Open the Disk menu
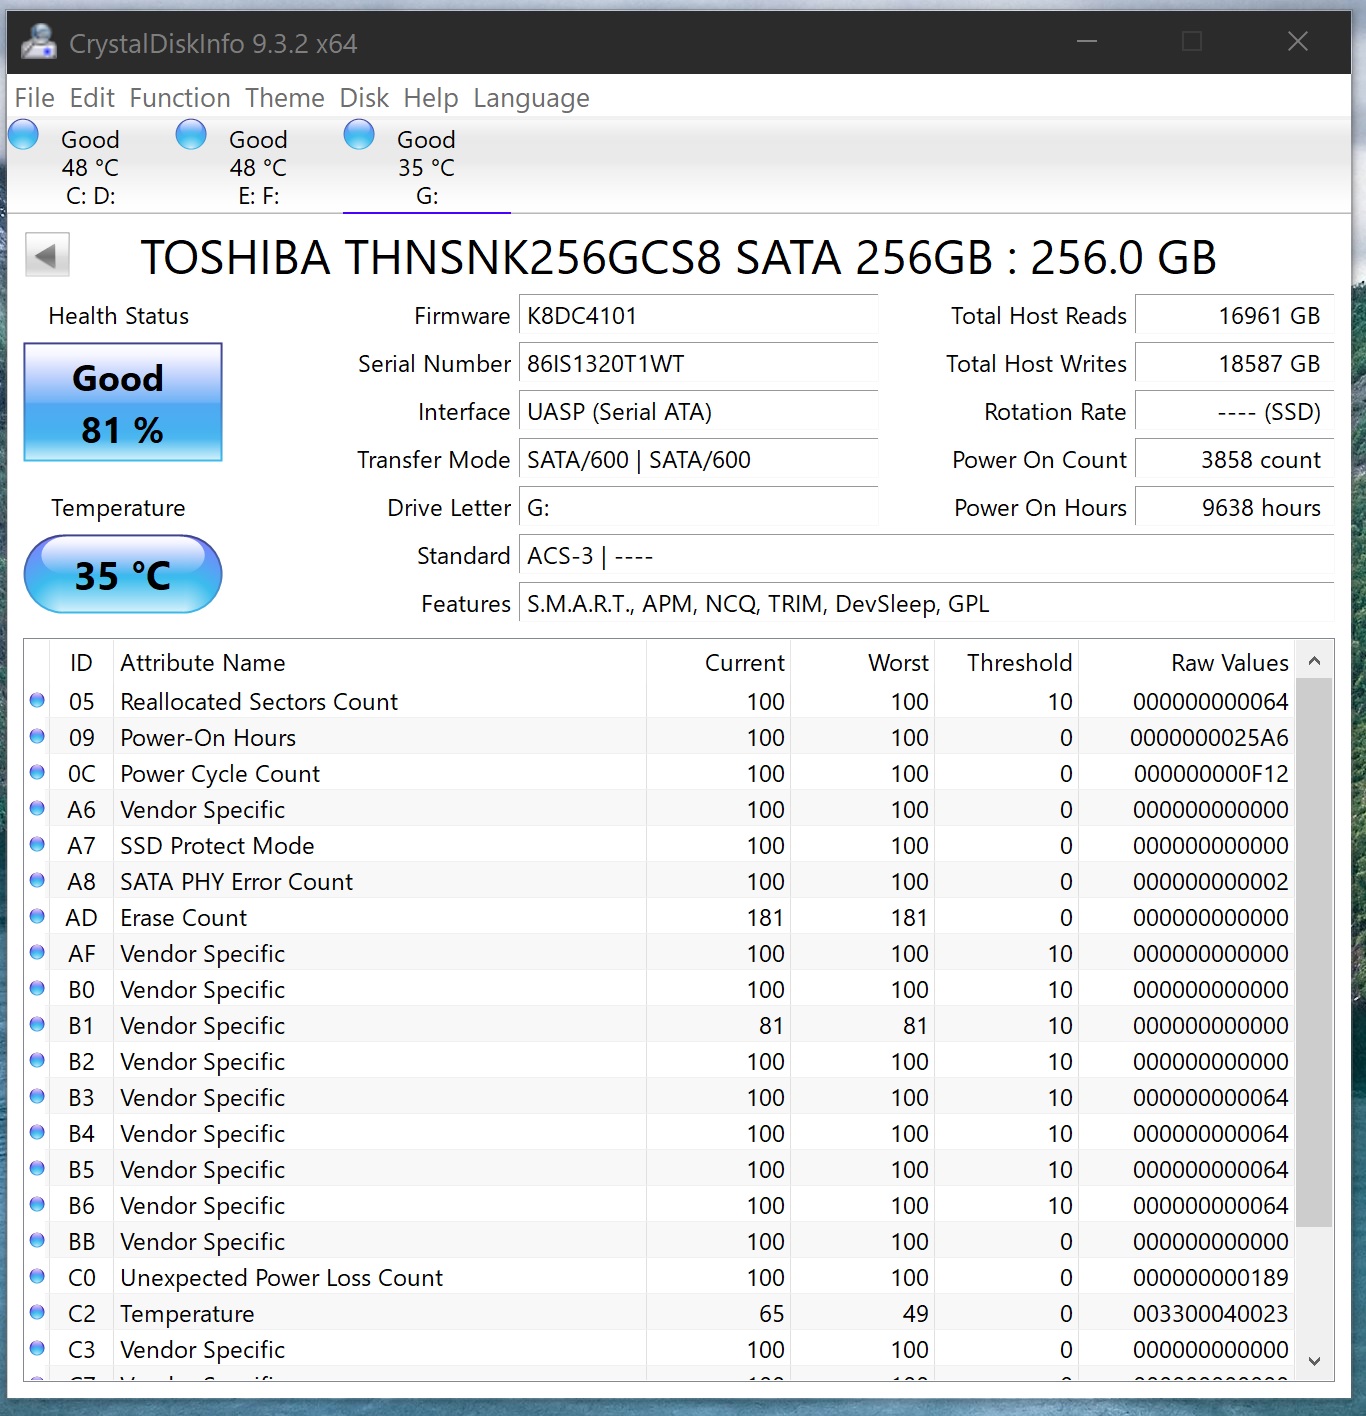This screenshot has width=1366, height=1416. pos(364,98)
